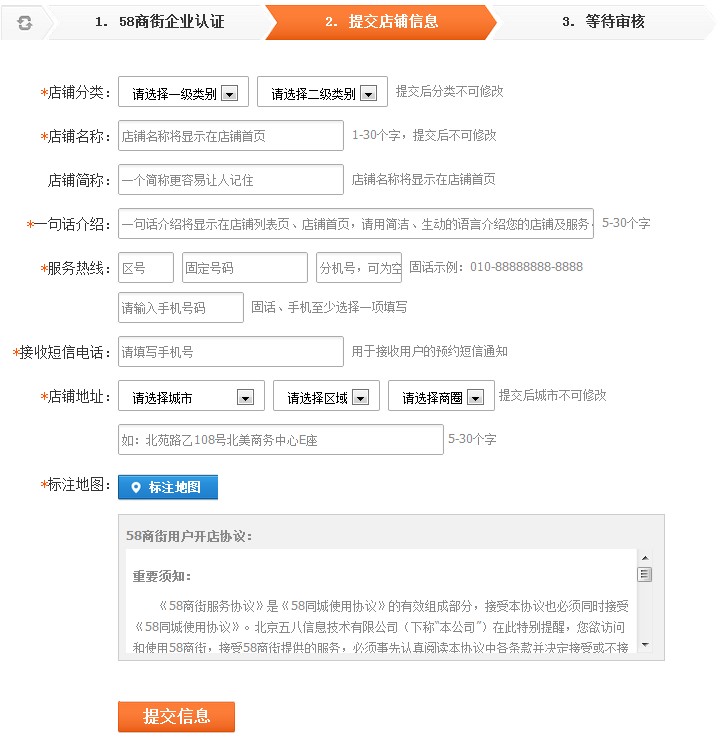Open the 请选择商圈 dropdown
This screenshot has height=742, width=724.
pos(441,397)
